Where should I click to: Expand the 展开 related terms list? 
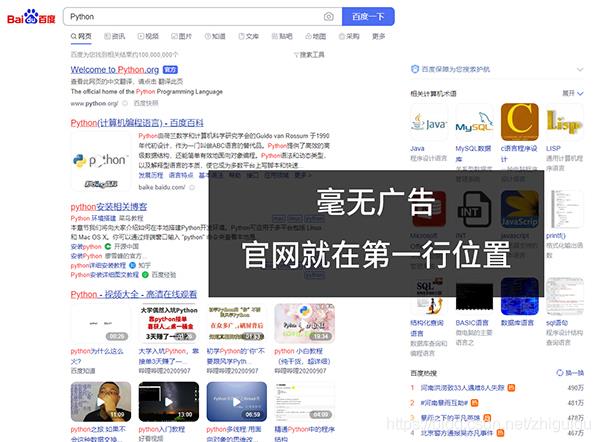[571, 93]
